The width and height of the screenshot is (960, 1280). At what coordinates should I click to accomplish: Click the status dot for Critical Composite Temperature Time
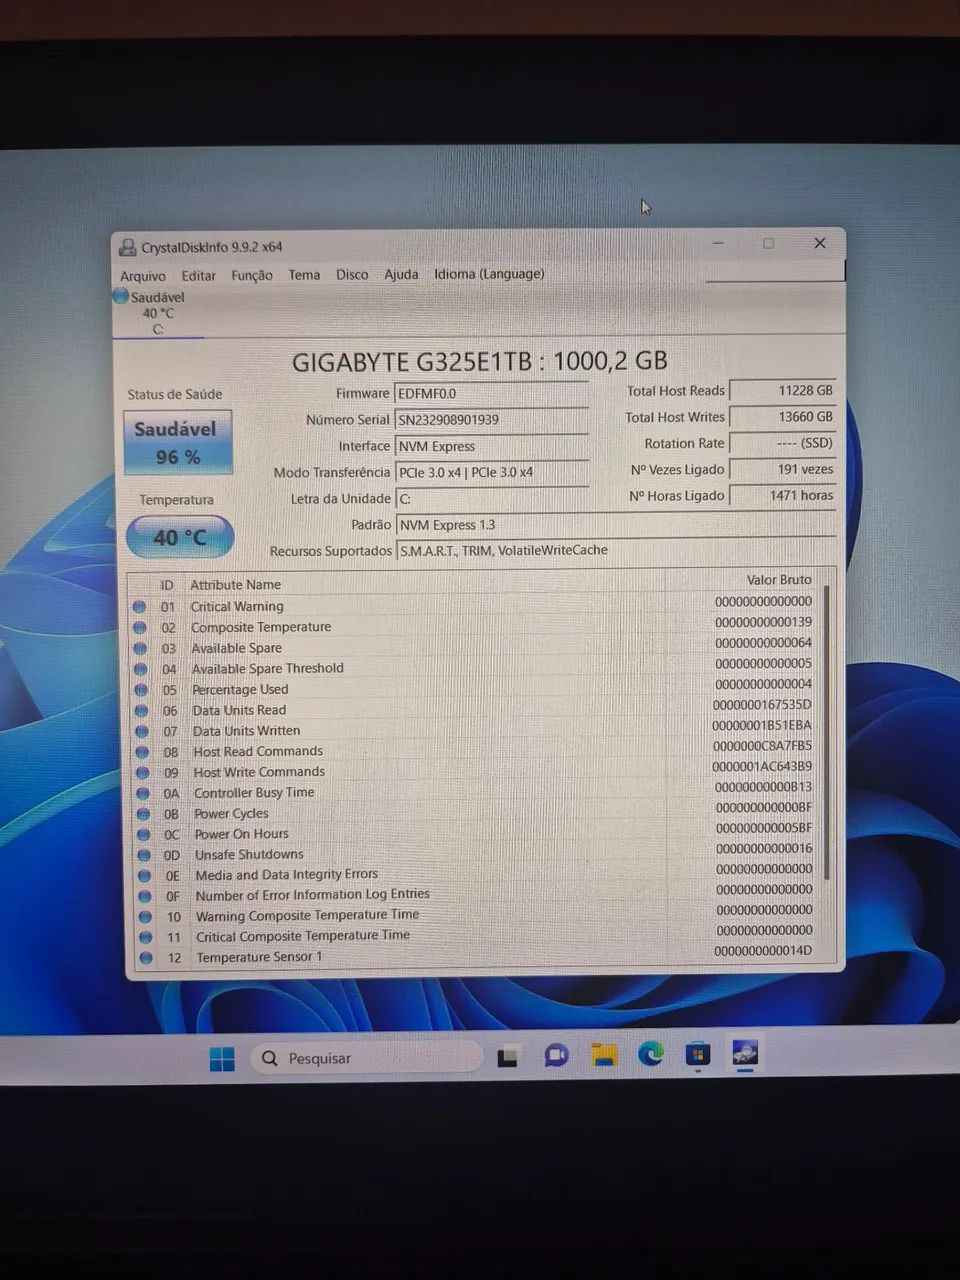pos(146,937)
